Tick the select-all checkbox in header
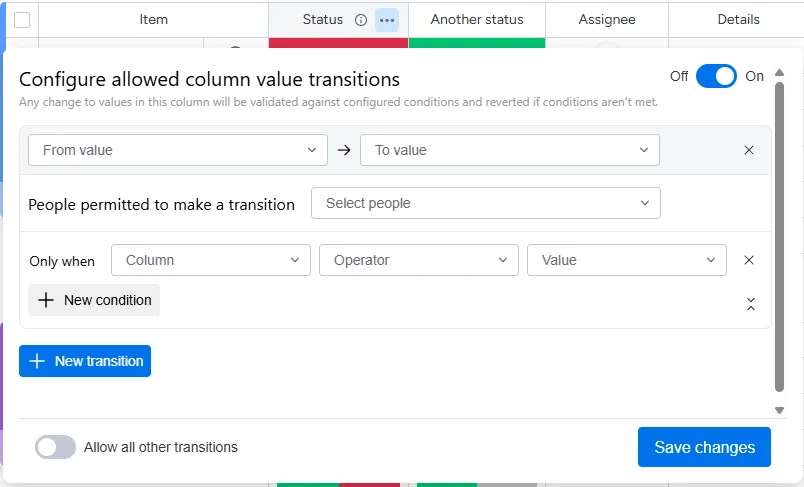The image size is (804, 487). pos(22,20)
